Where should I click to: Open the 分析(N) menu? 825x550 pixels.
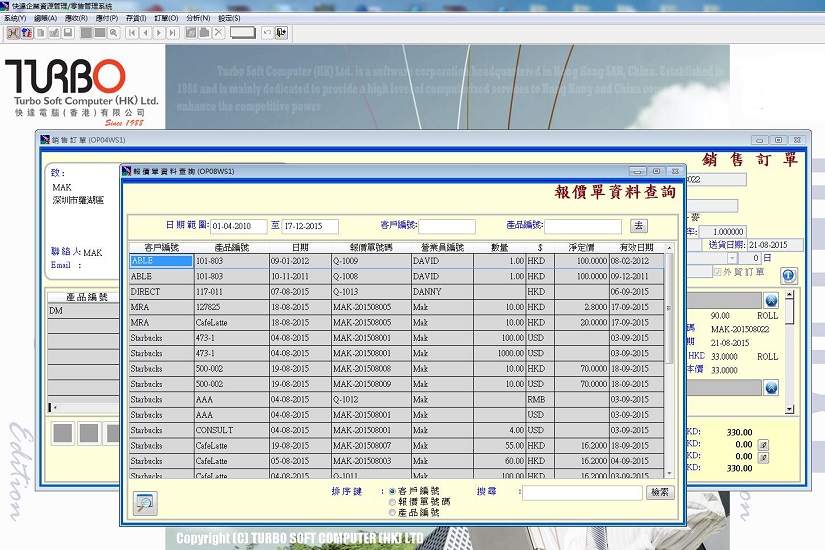click(x=198, y=18)
